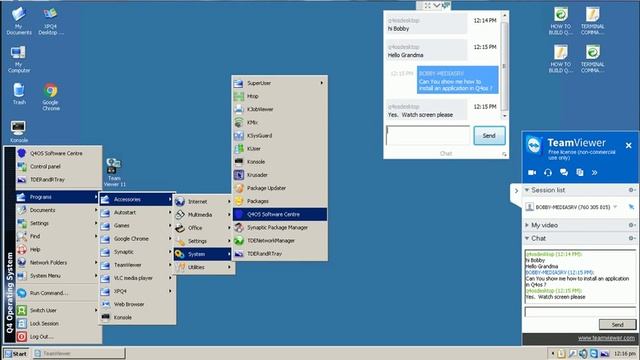Screen dimensions: 640x360
Task: Open XPQ4 Desktop icon
Action: coord(51,20)
